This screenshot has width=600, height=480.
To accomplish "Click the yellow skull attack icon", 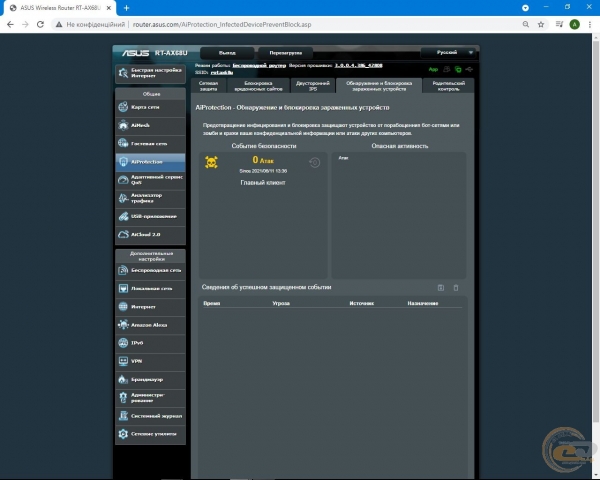I will click(211, 162).
